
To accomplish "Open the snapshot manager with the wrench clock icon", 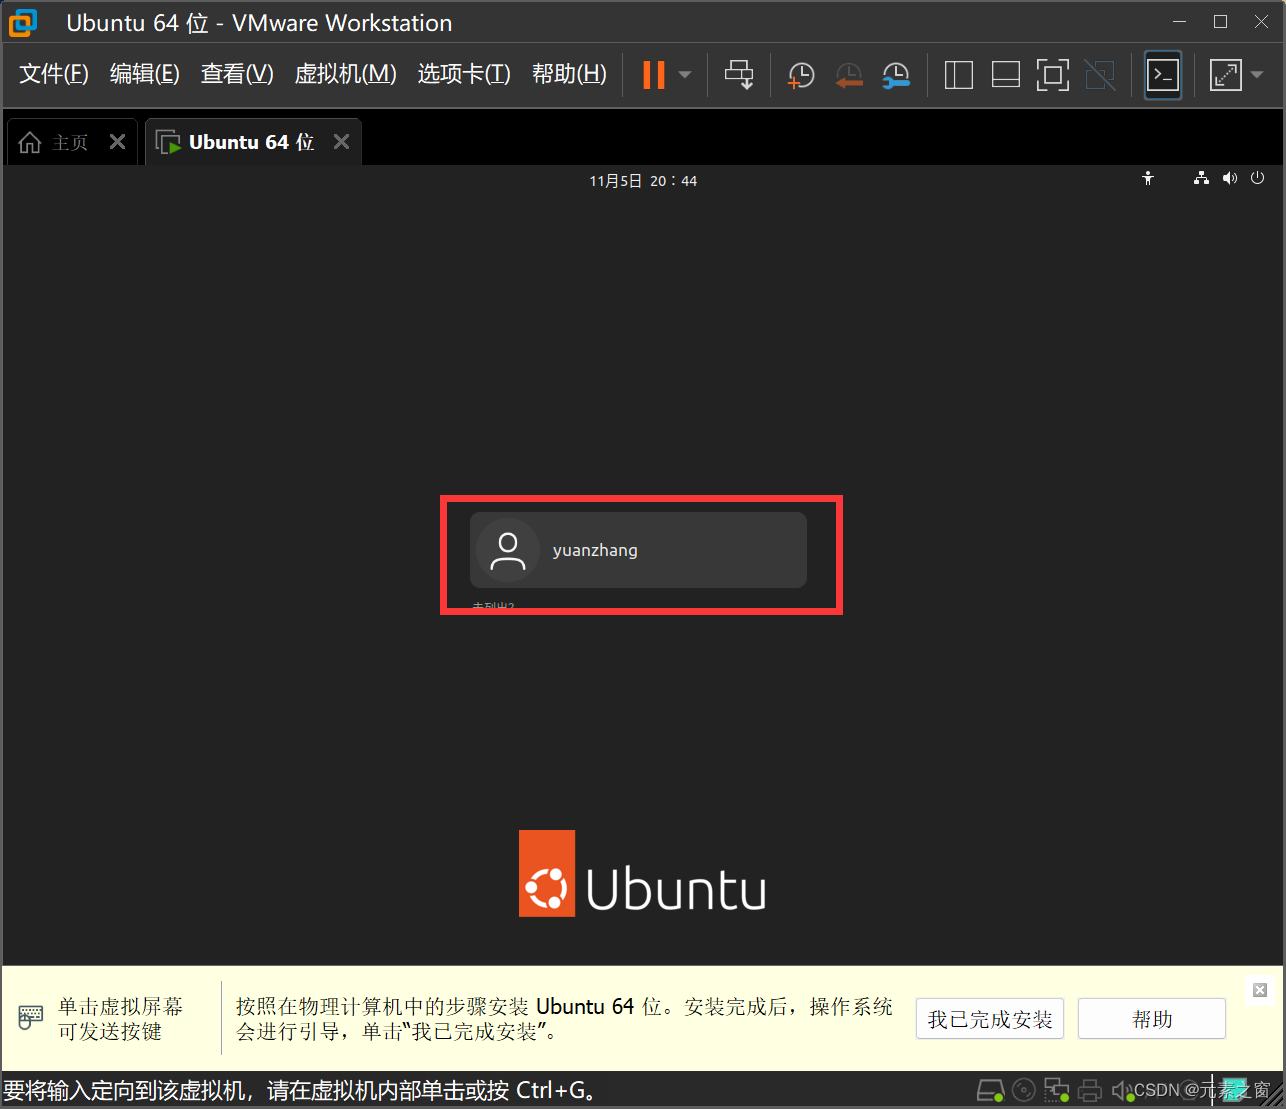I will [x=896, y=75].
